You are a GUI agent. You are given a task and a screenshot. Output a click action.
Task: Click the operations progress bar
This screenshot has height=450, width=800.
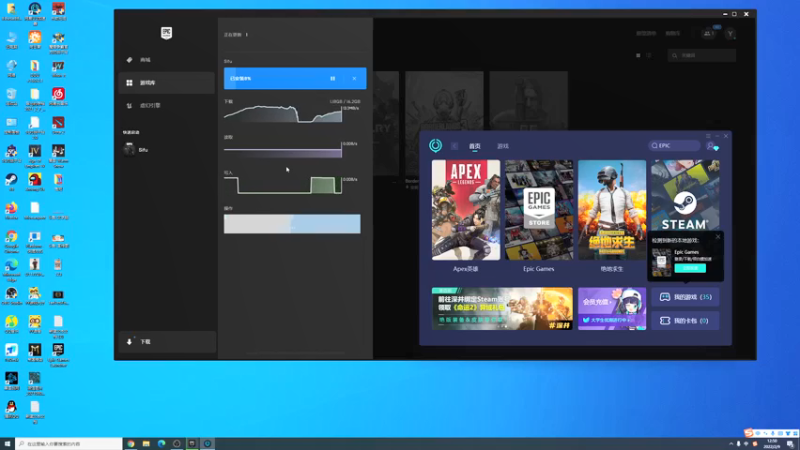tap(292, 224)
